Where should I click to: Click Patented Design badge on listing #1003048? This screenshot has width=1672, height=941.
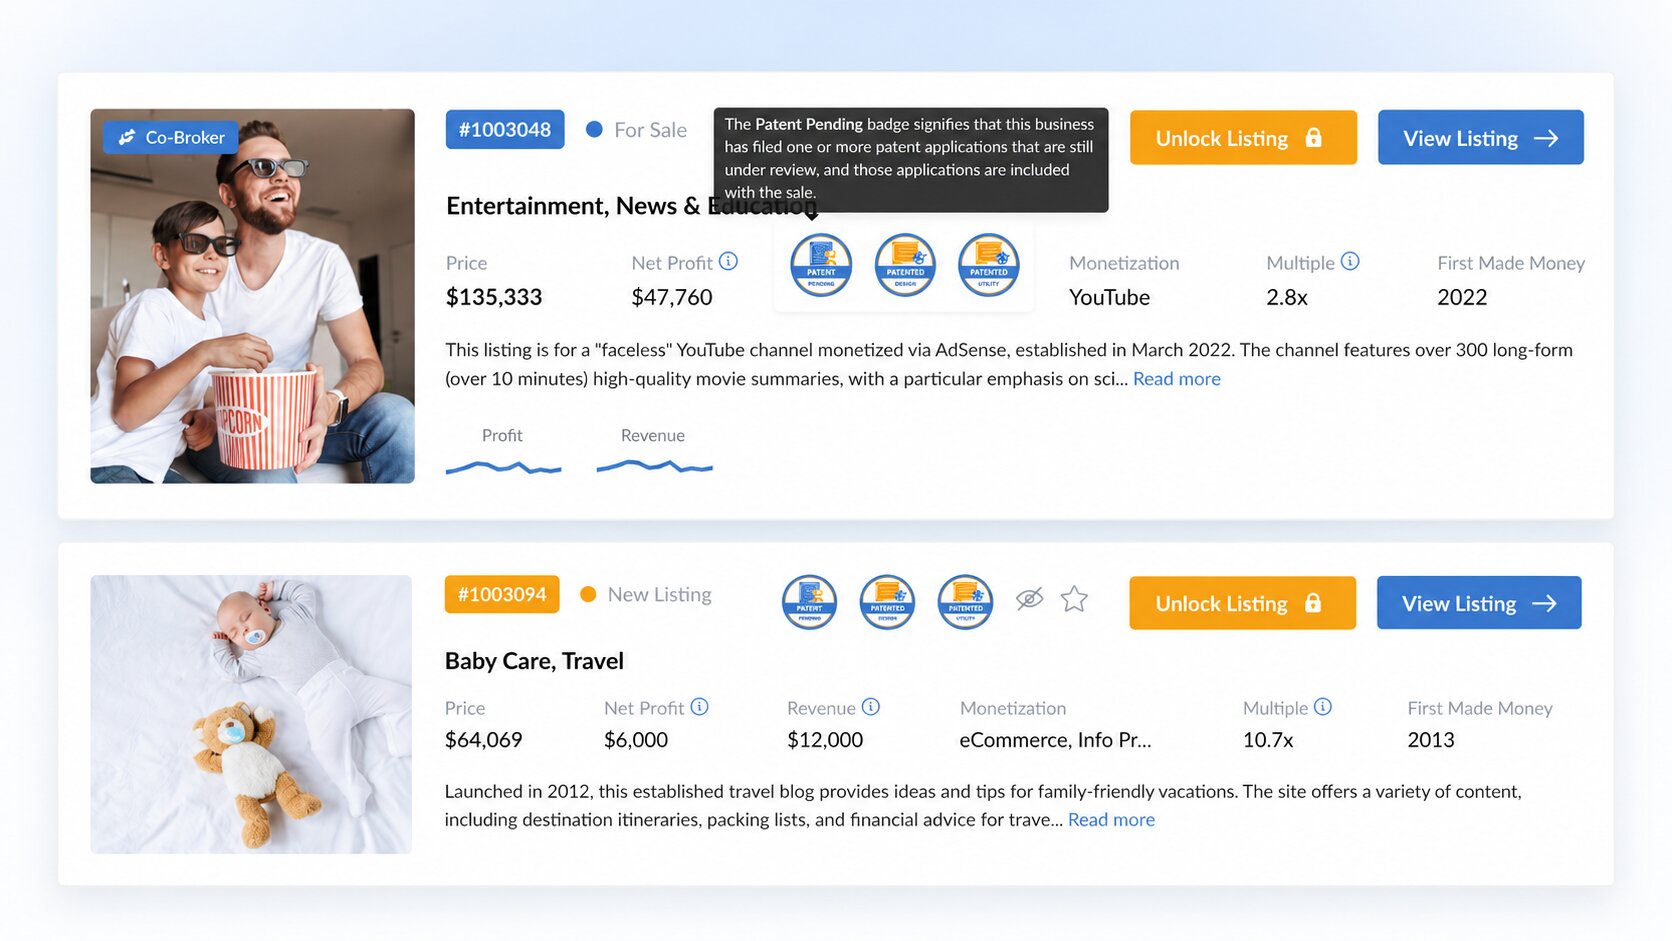coord(905,265)
